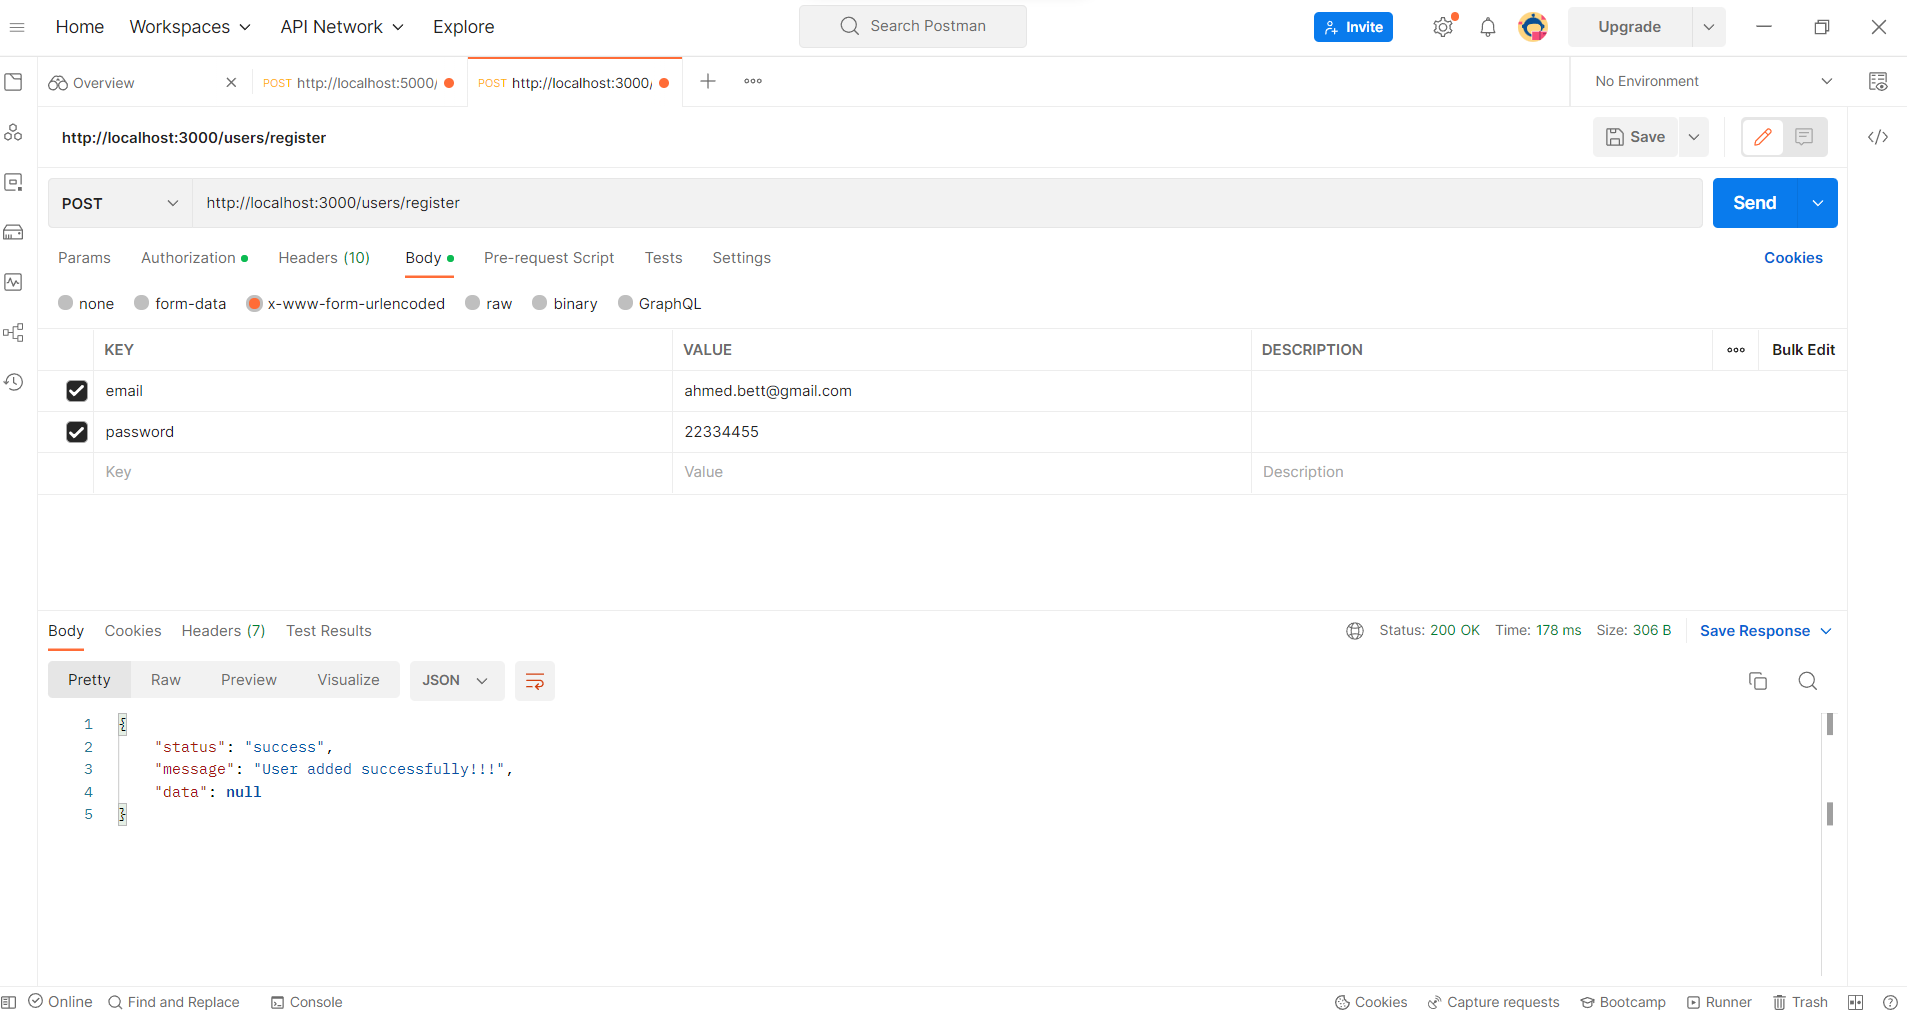The height and width of the screenshot is (1015, 1907).
Task: Open the History sidebar panel
Action: (x=14, y=382)
